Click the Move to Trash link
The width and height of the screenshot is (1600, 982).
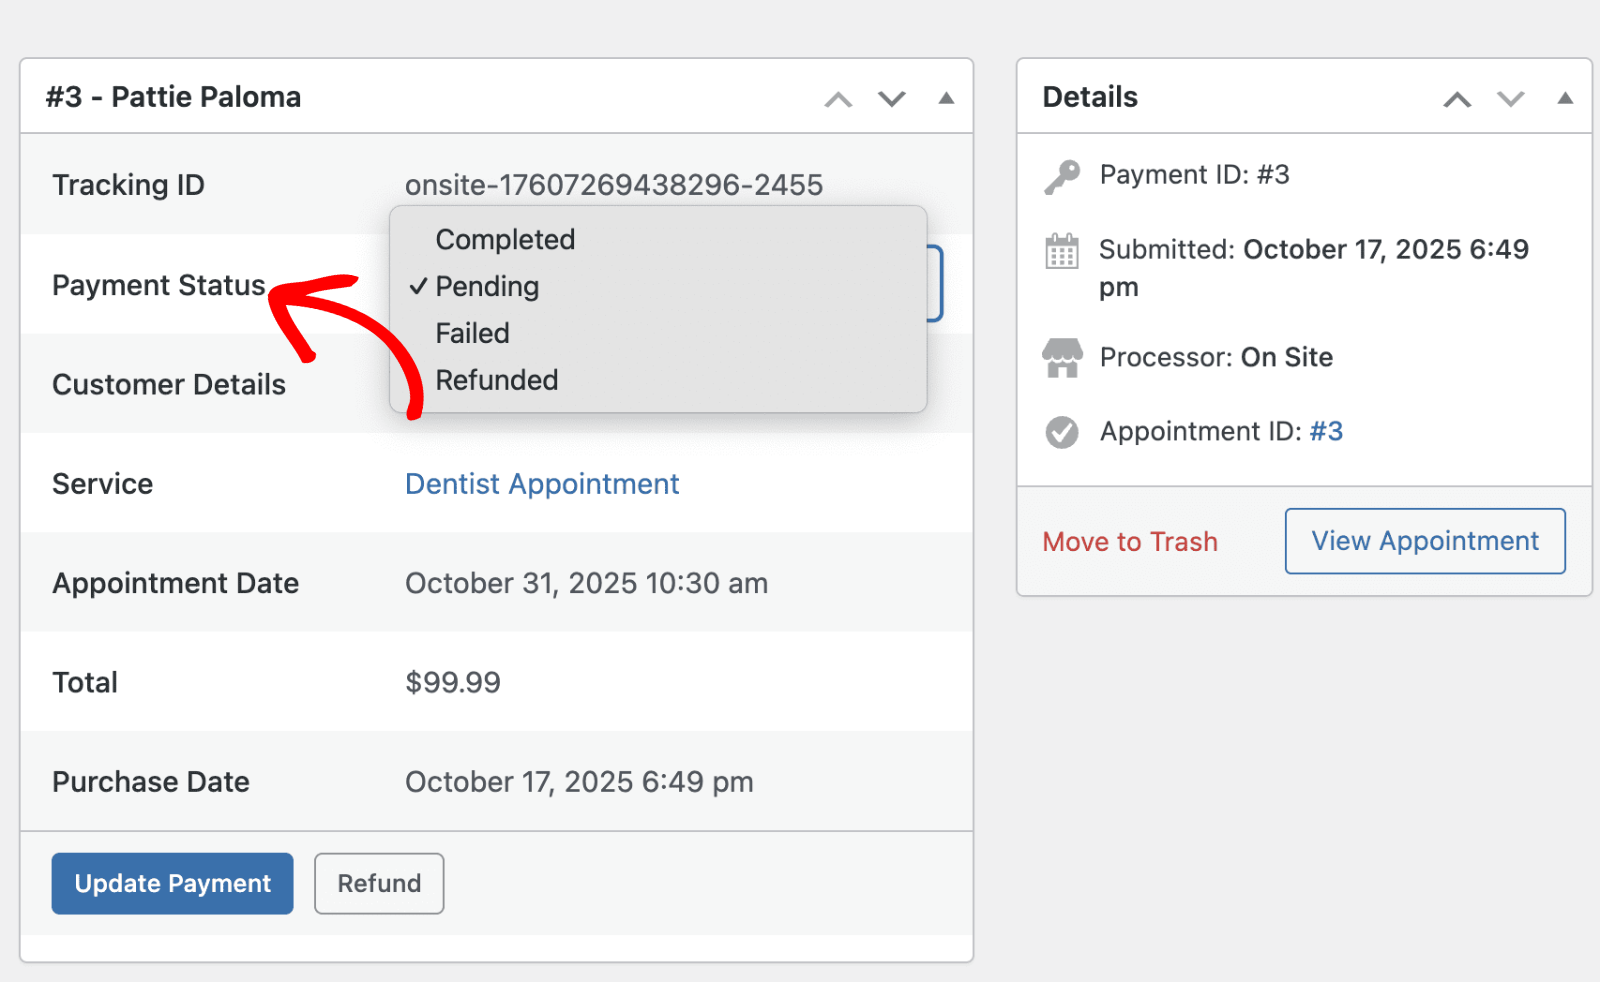[x=1130, y=542]
